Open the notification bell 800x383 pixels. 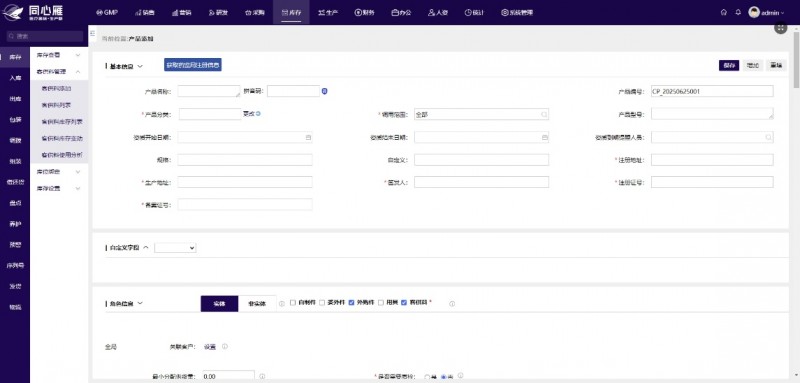coord(738,12)
